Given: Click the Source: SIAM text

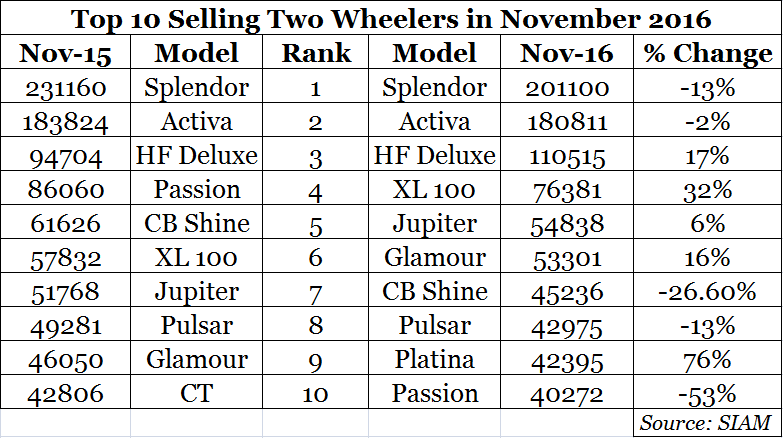Looking at the screenshot, I should [x=713, y=422].
